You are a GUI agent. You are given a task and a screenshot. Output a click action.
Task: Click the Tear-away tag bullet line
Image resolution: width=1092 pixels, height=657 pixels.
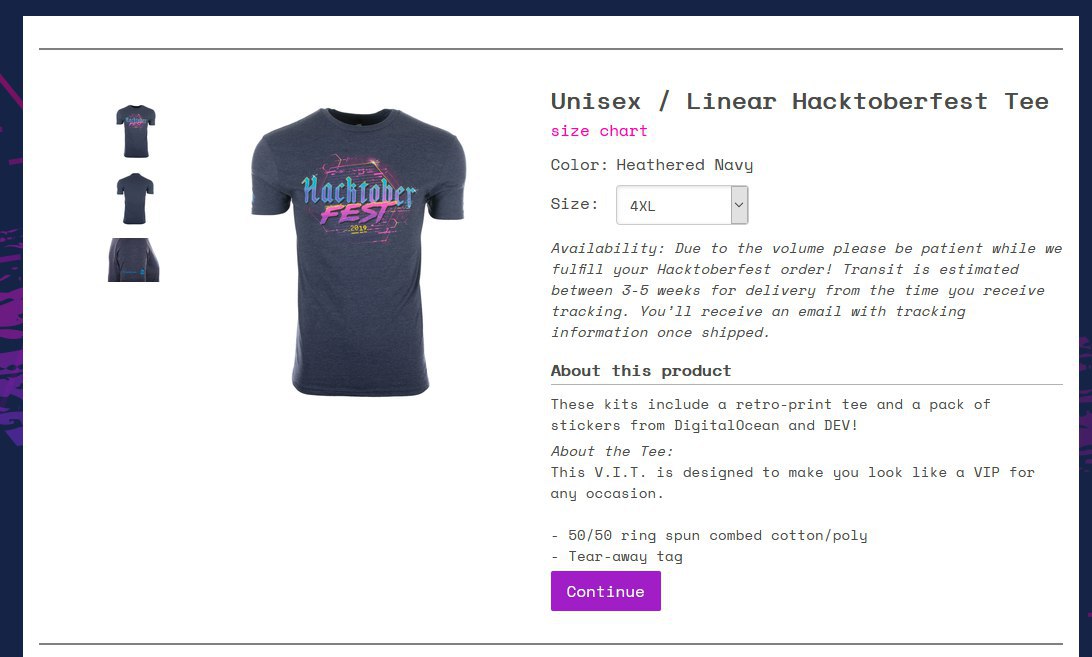click(617, 557)
